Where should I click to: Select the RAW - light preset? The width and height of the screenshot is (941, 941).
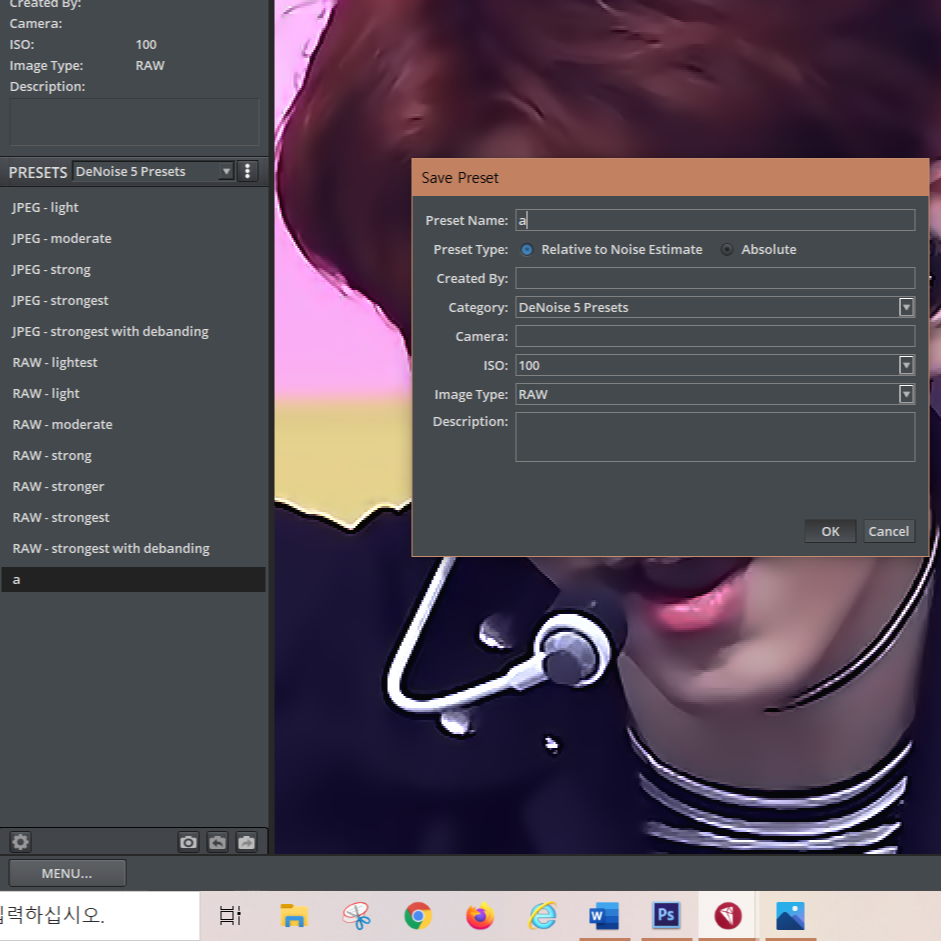click(x=133, y=394)
